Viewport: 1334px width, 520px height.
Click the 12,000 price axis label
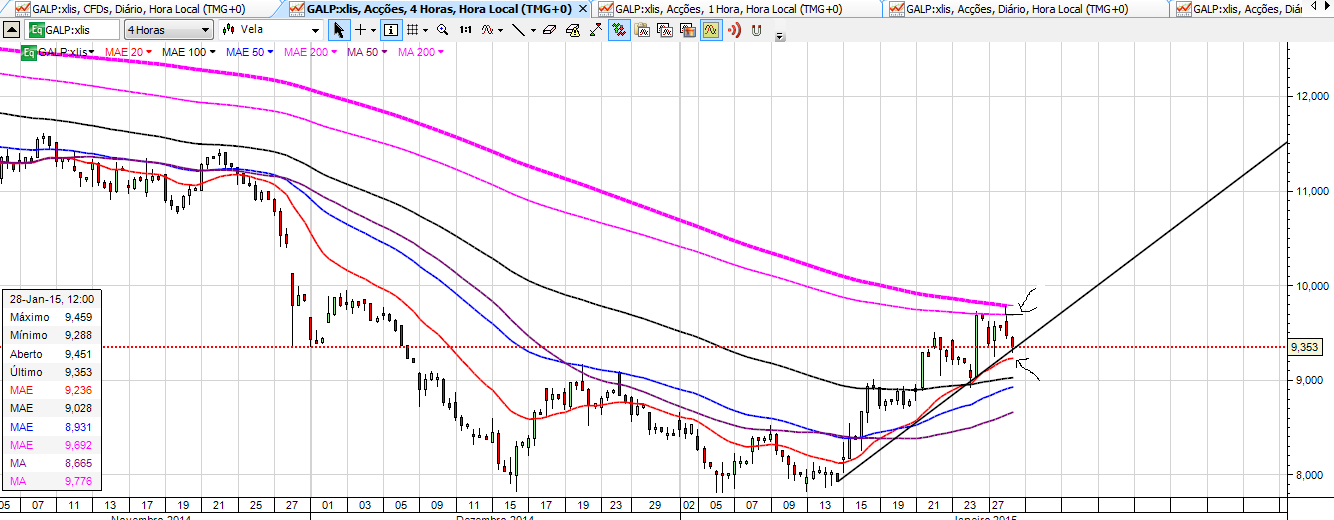point(1310,96)
